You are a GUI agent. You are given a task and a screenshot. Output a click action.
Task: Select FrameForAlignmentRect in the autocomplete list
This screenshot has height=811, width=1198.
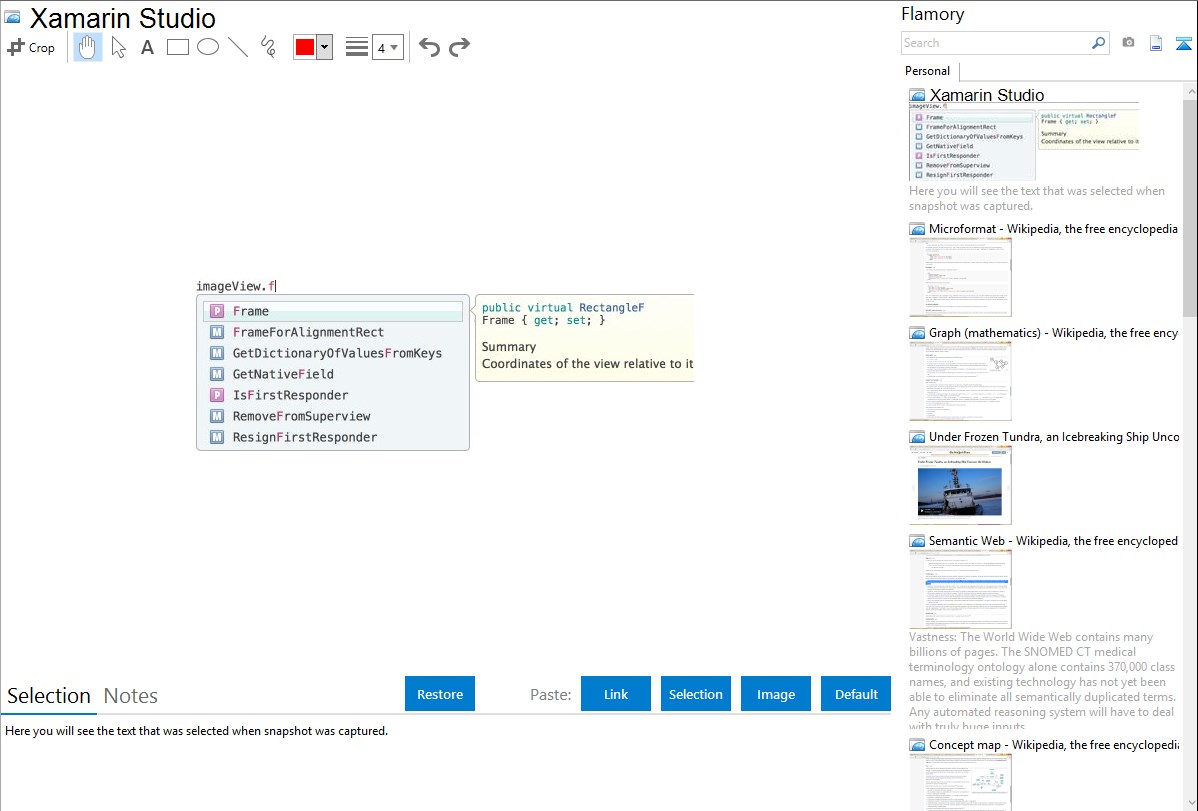[x=333, y=332]
